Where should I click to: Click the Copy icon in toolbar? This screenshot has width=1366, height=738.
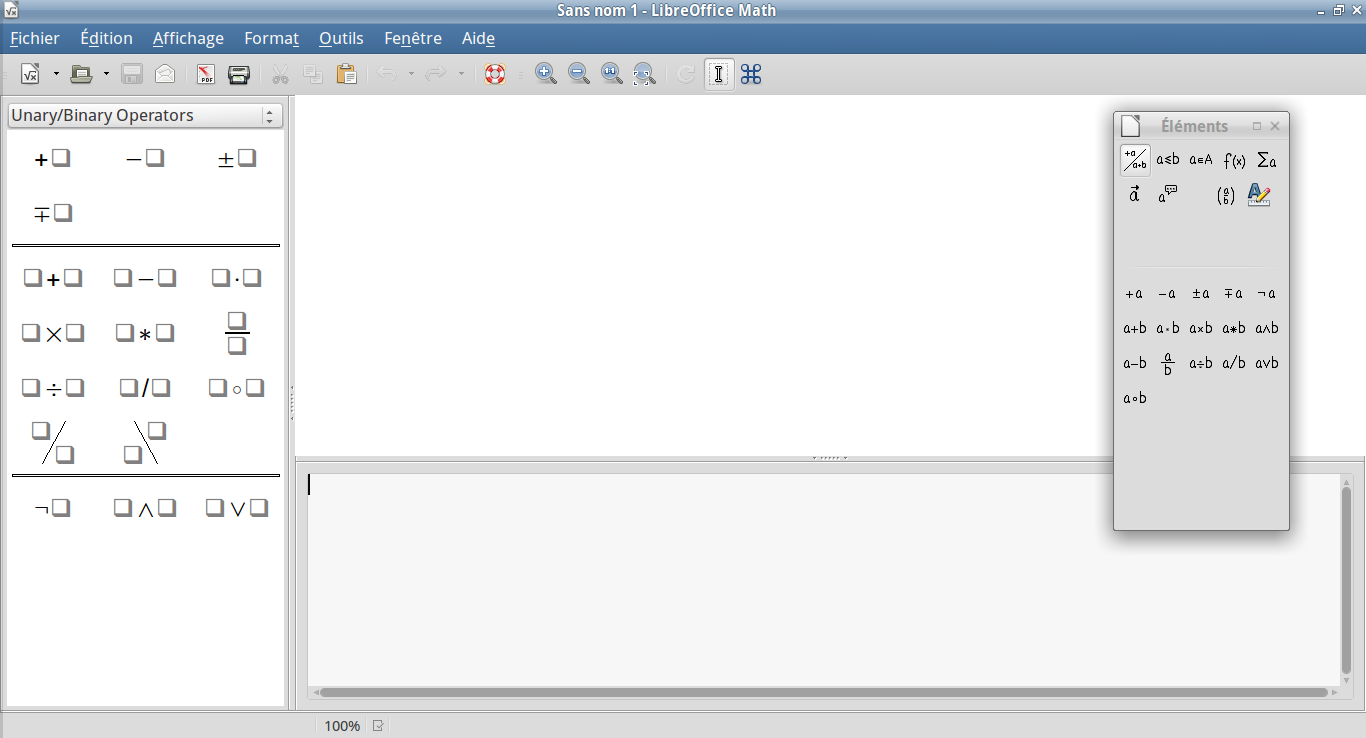pyautogui.click(x=313, y=74)
